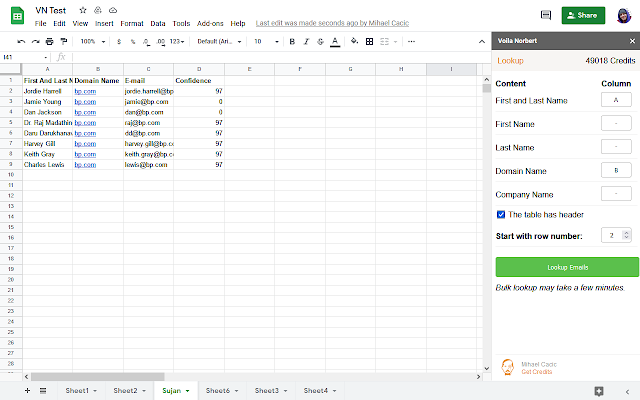The image size is (640, 400).
Task: Click the redo icon in toolbar
Action: 36,41
